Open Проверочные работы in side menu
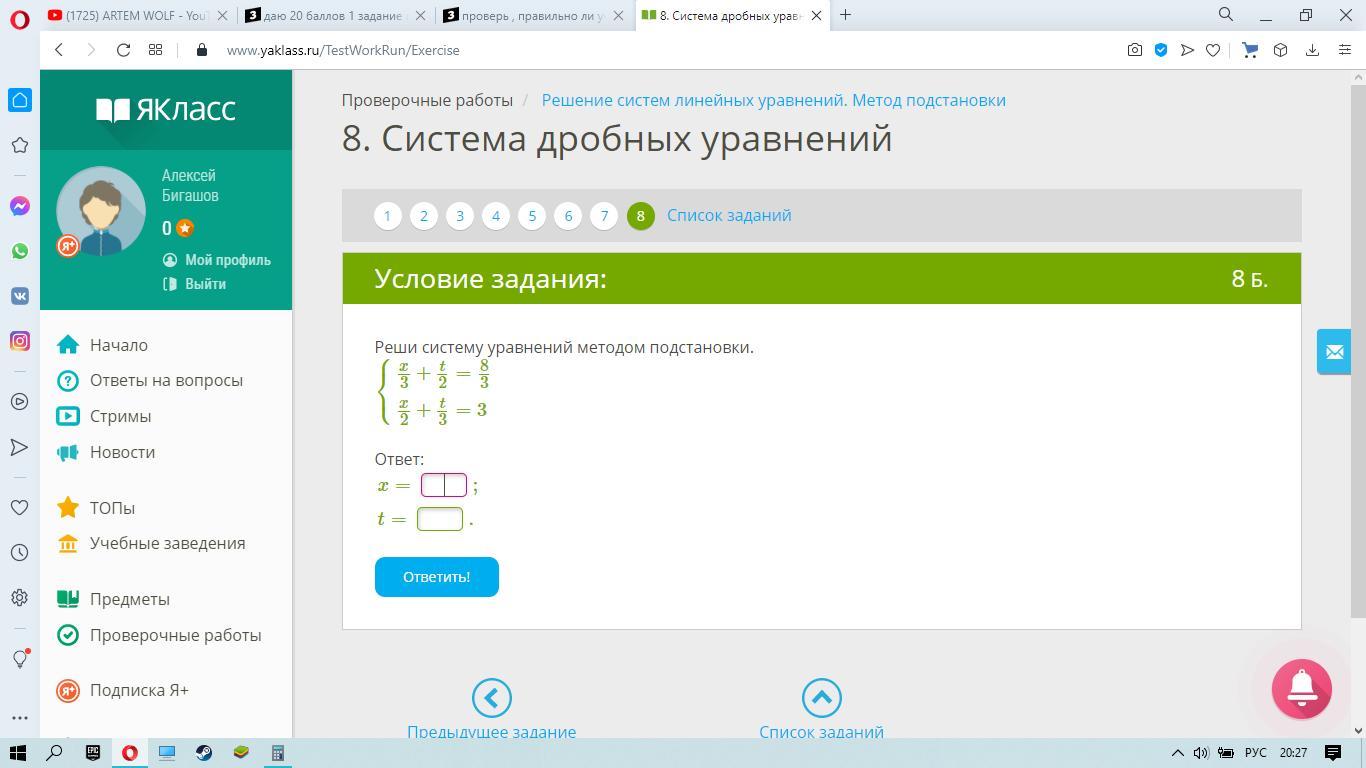1366x768 pixels. click(159, 635)
